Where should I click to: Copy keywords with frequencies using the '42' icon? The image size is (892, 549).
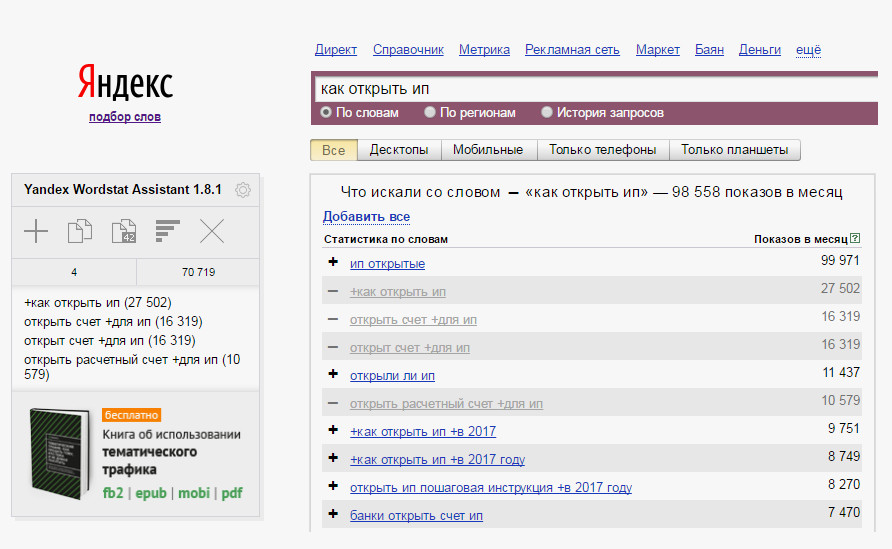click(x=123, y=233)
